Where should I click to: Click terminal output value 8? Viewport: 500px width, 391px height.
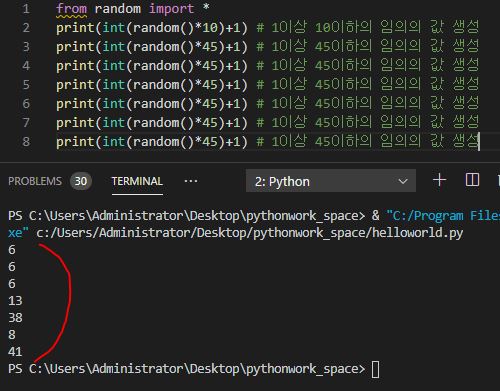pyautogui.click(x=12, y=335)
